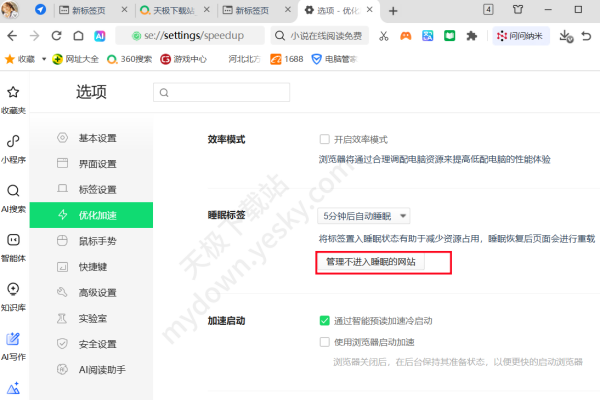
Task: Open the 知识库 knowledge base sidebar icon
Action: pyautogui.click(x=13, y=295)
